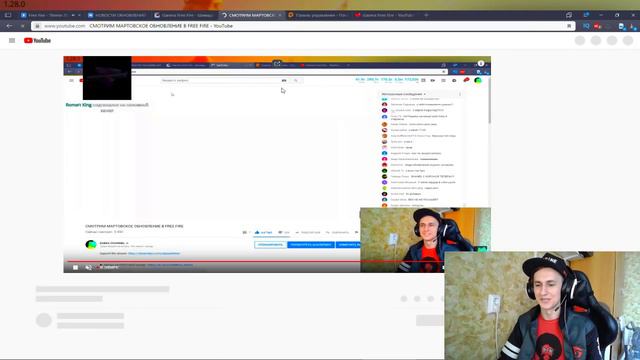The image size is (640, 360).
Task: Focus the address bar page title text
Action: click(161, 26)
